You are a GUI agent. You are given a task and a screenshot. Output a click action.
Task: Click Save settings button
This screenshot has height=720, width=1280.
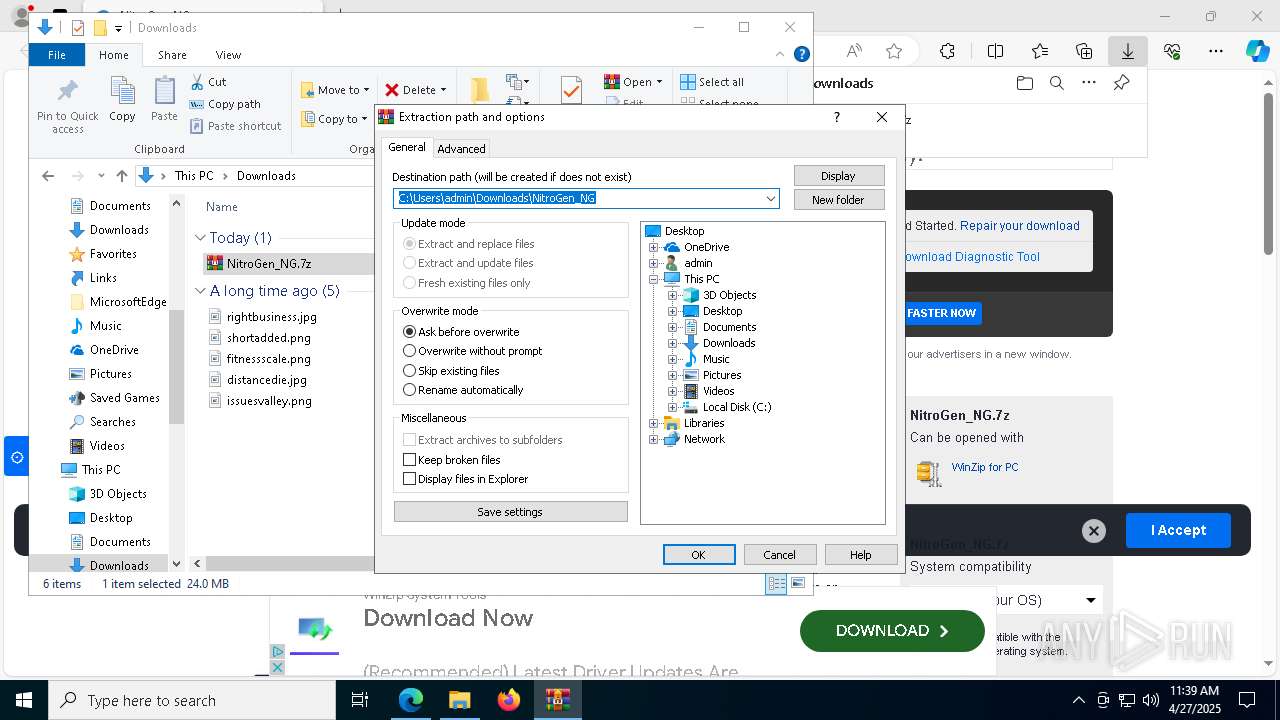(x=510, y=512)
